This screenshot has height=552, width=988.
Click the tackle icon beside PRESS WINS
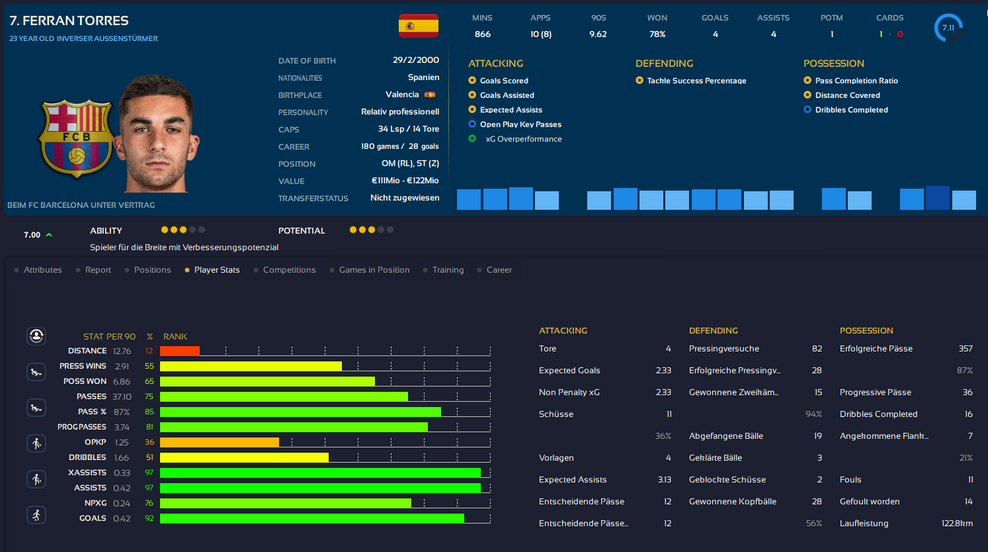click(x=36, y=373)
